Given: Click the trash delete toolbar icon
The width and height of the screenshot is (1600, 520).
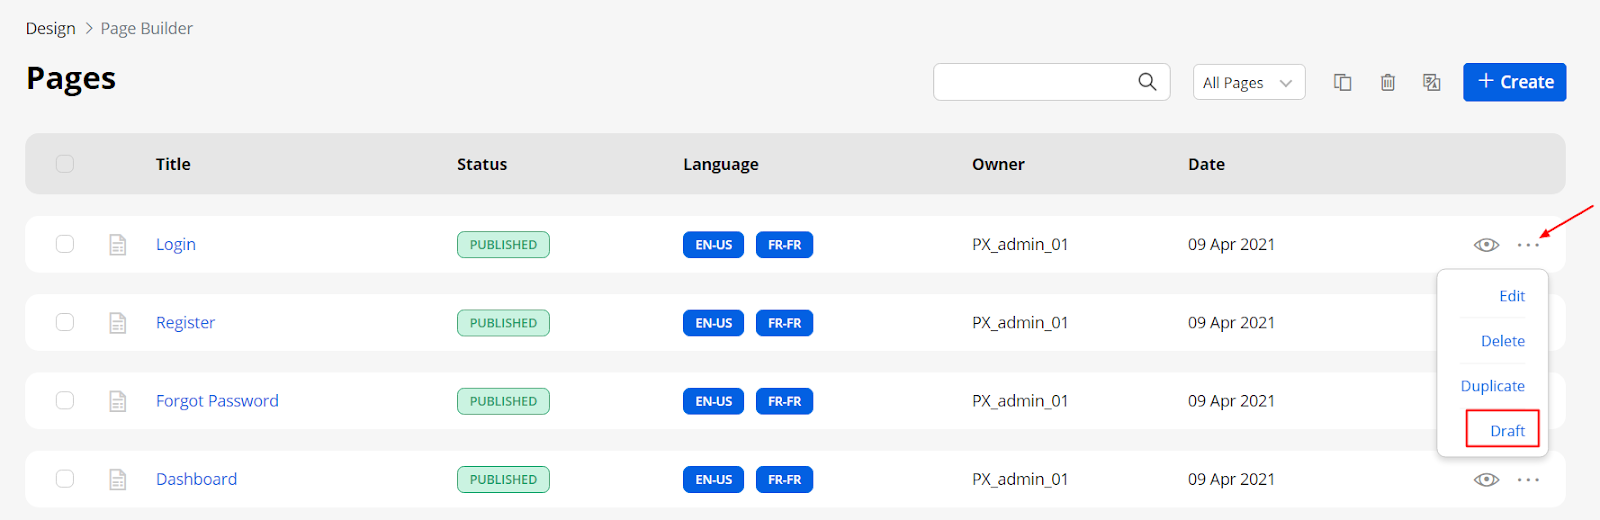Looking at the screenshot, I should click(1388, 82).
